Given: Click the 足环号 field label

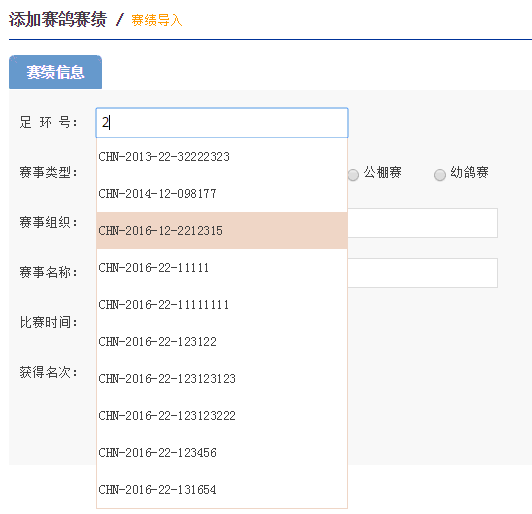Looking at the screenshot, I should tap(49, 122).
